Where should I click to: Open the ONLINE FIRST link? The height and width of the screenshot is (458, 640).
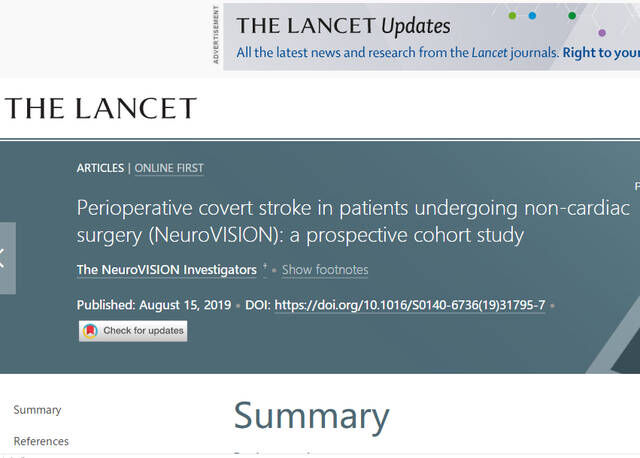pos(168,168)
